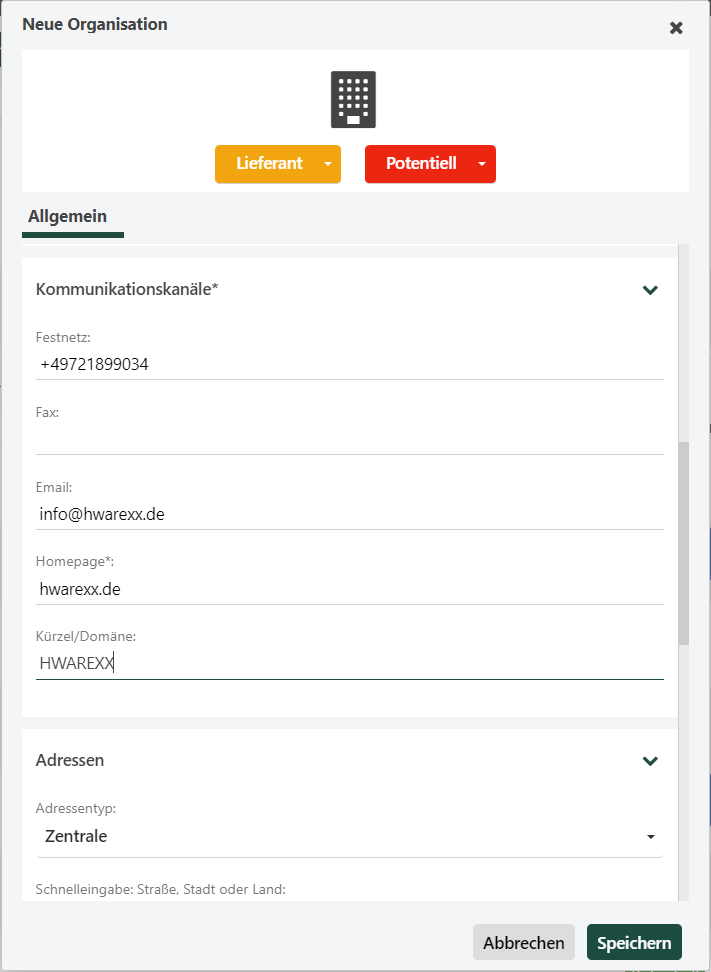Save the organisation with Speichern

(x=634, y=943)
